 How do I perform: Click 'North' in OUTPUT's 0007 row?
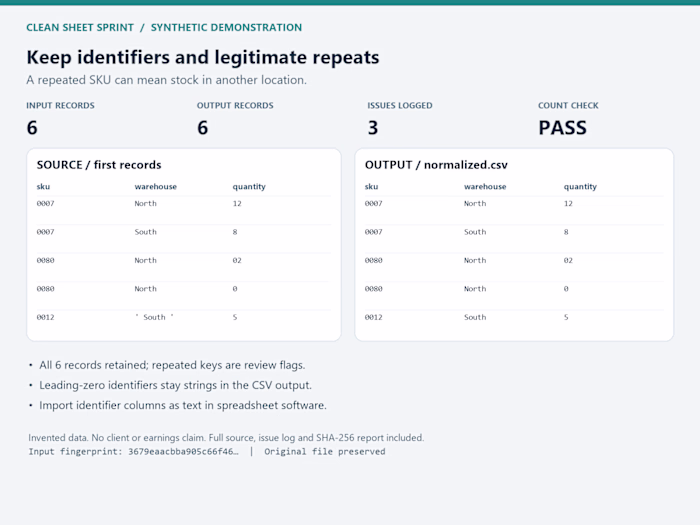(x=475, y=204)
